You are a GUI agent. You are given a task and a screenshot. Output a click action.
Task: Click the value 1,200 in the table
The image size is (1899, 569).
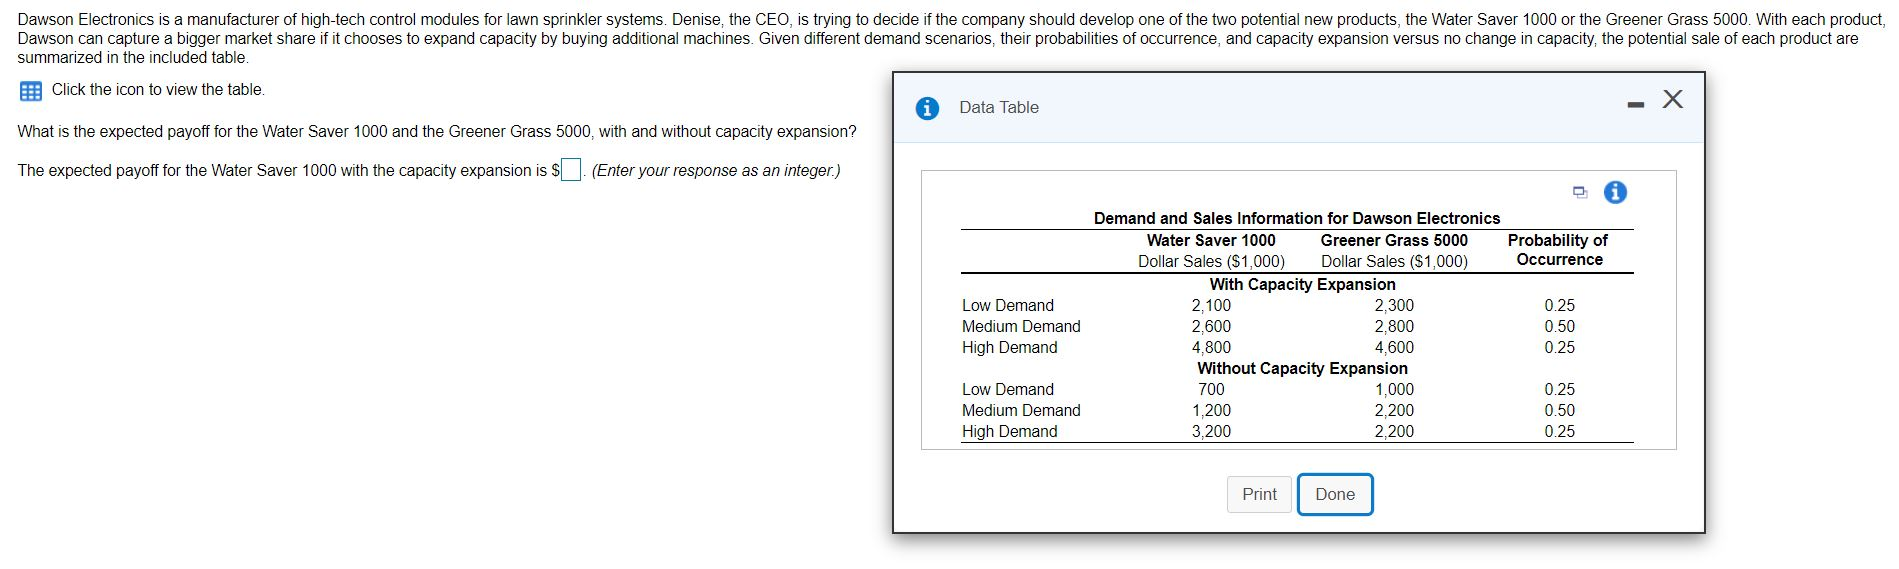click(1211, 410)
